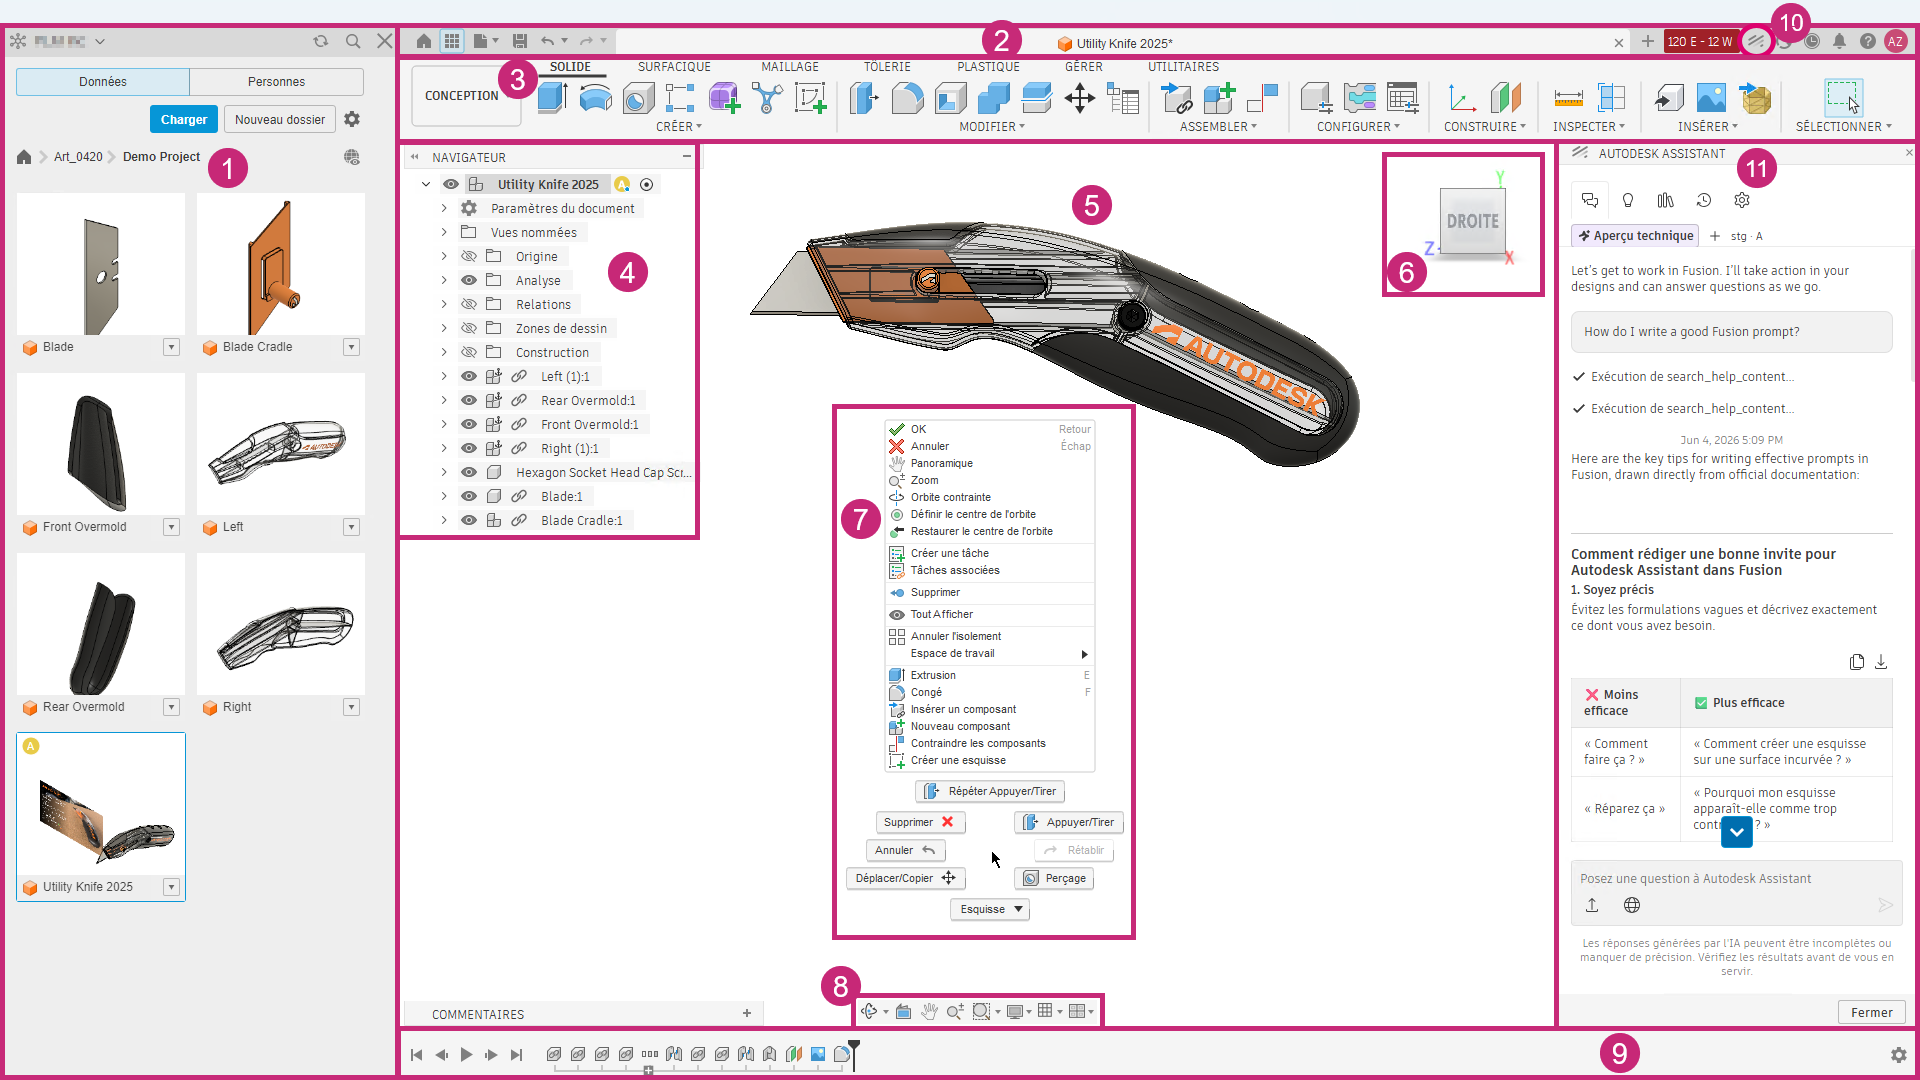Click Répéter Appuyer/Tirer button

tap(990, 791)
